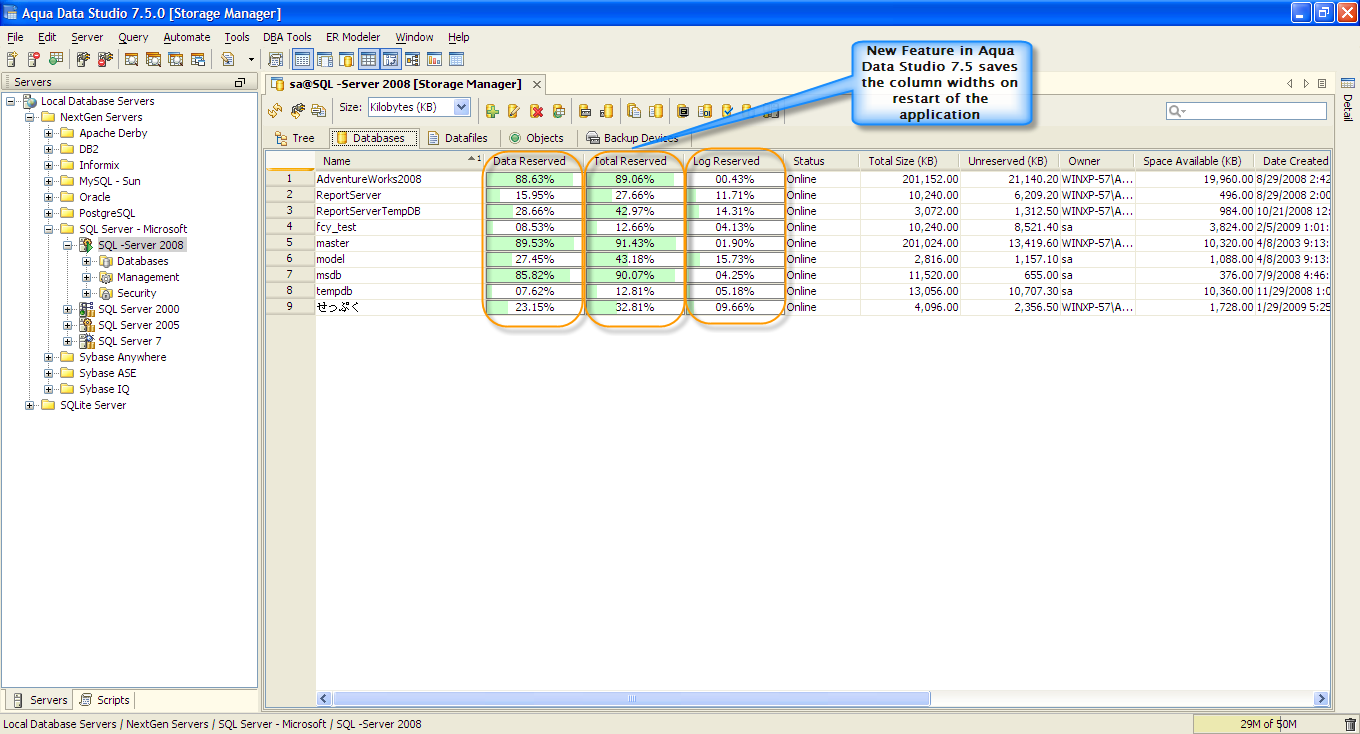Close the Storage Manager document tab

[537, 84]
